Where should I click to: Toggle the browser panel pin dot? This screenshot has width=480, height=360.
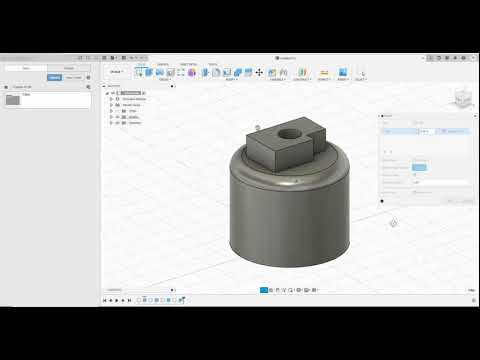coord(172,86)
